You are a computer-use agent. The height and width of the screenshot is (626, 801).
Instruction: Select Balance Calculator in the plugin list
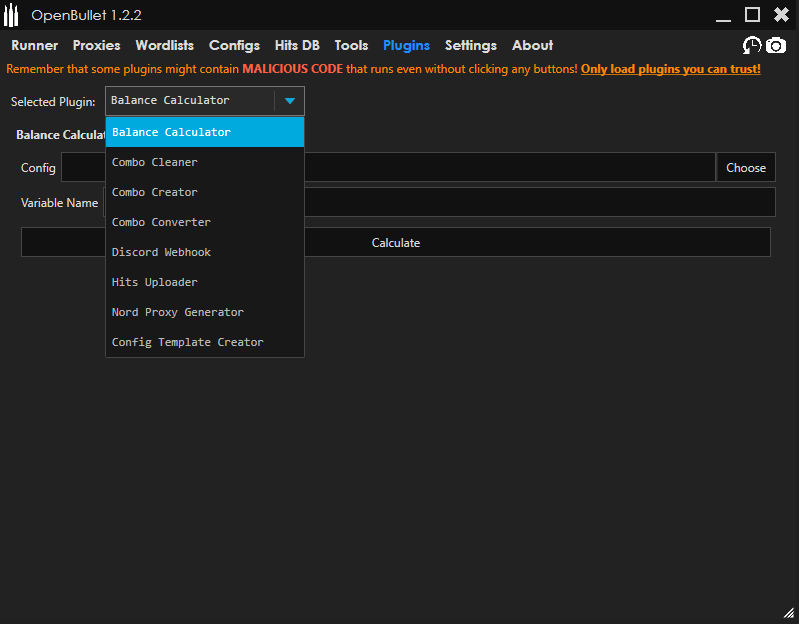(204, 132)
